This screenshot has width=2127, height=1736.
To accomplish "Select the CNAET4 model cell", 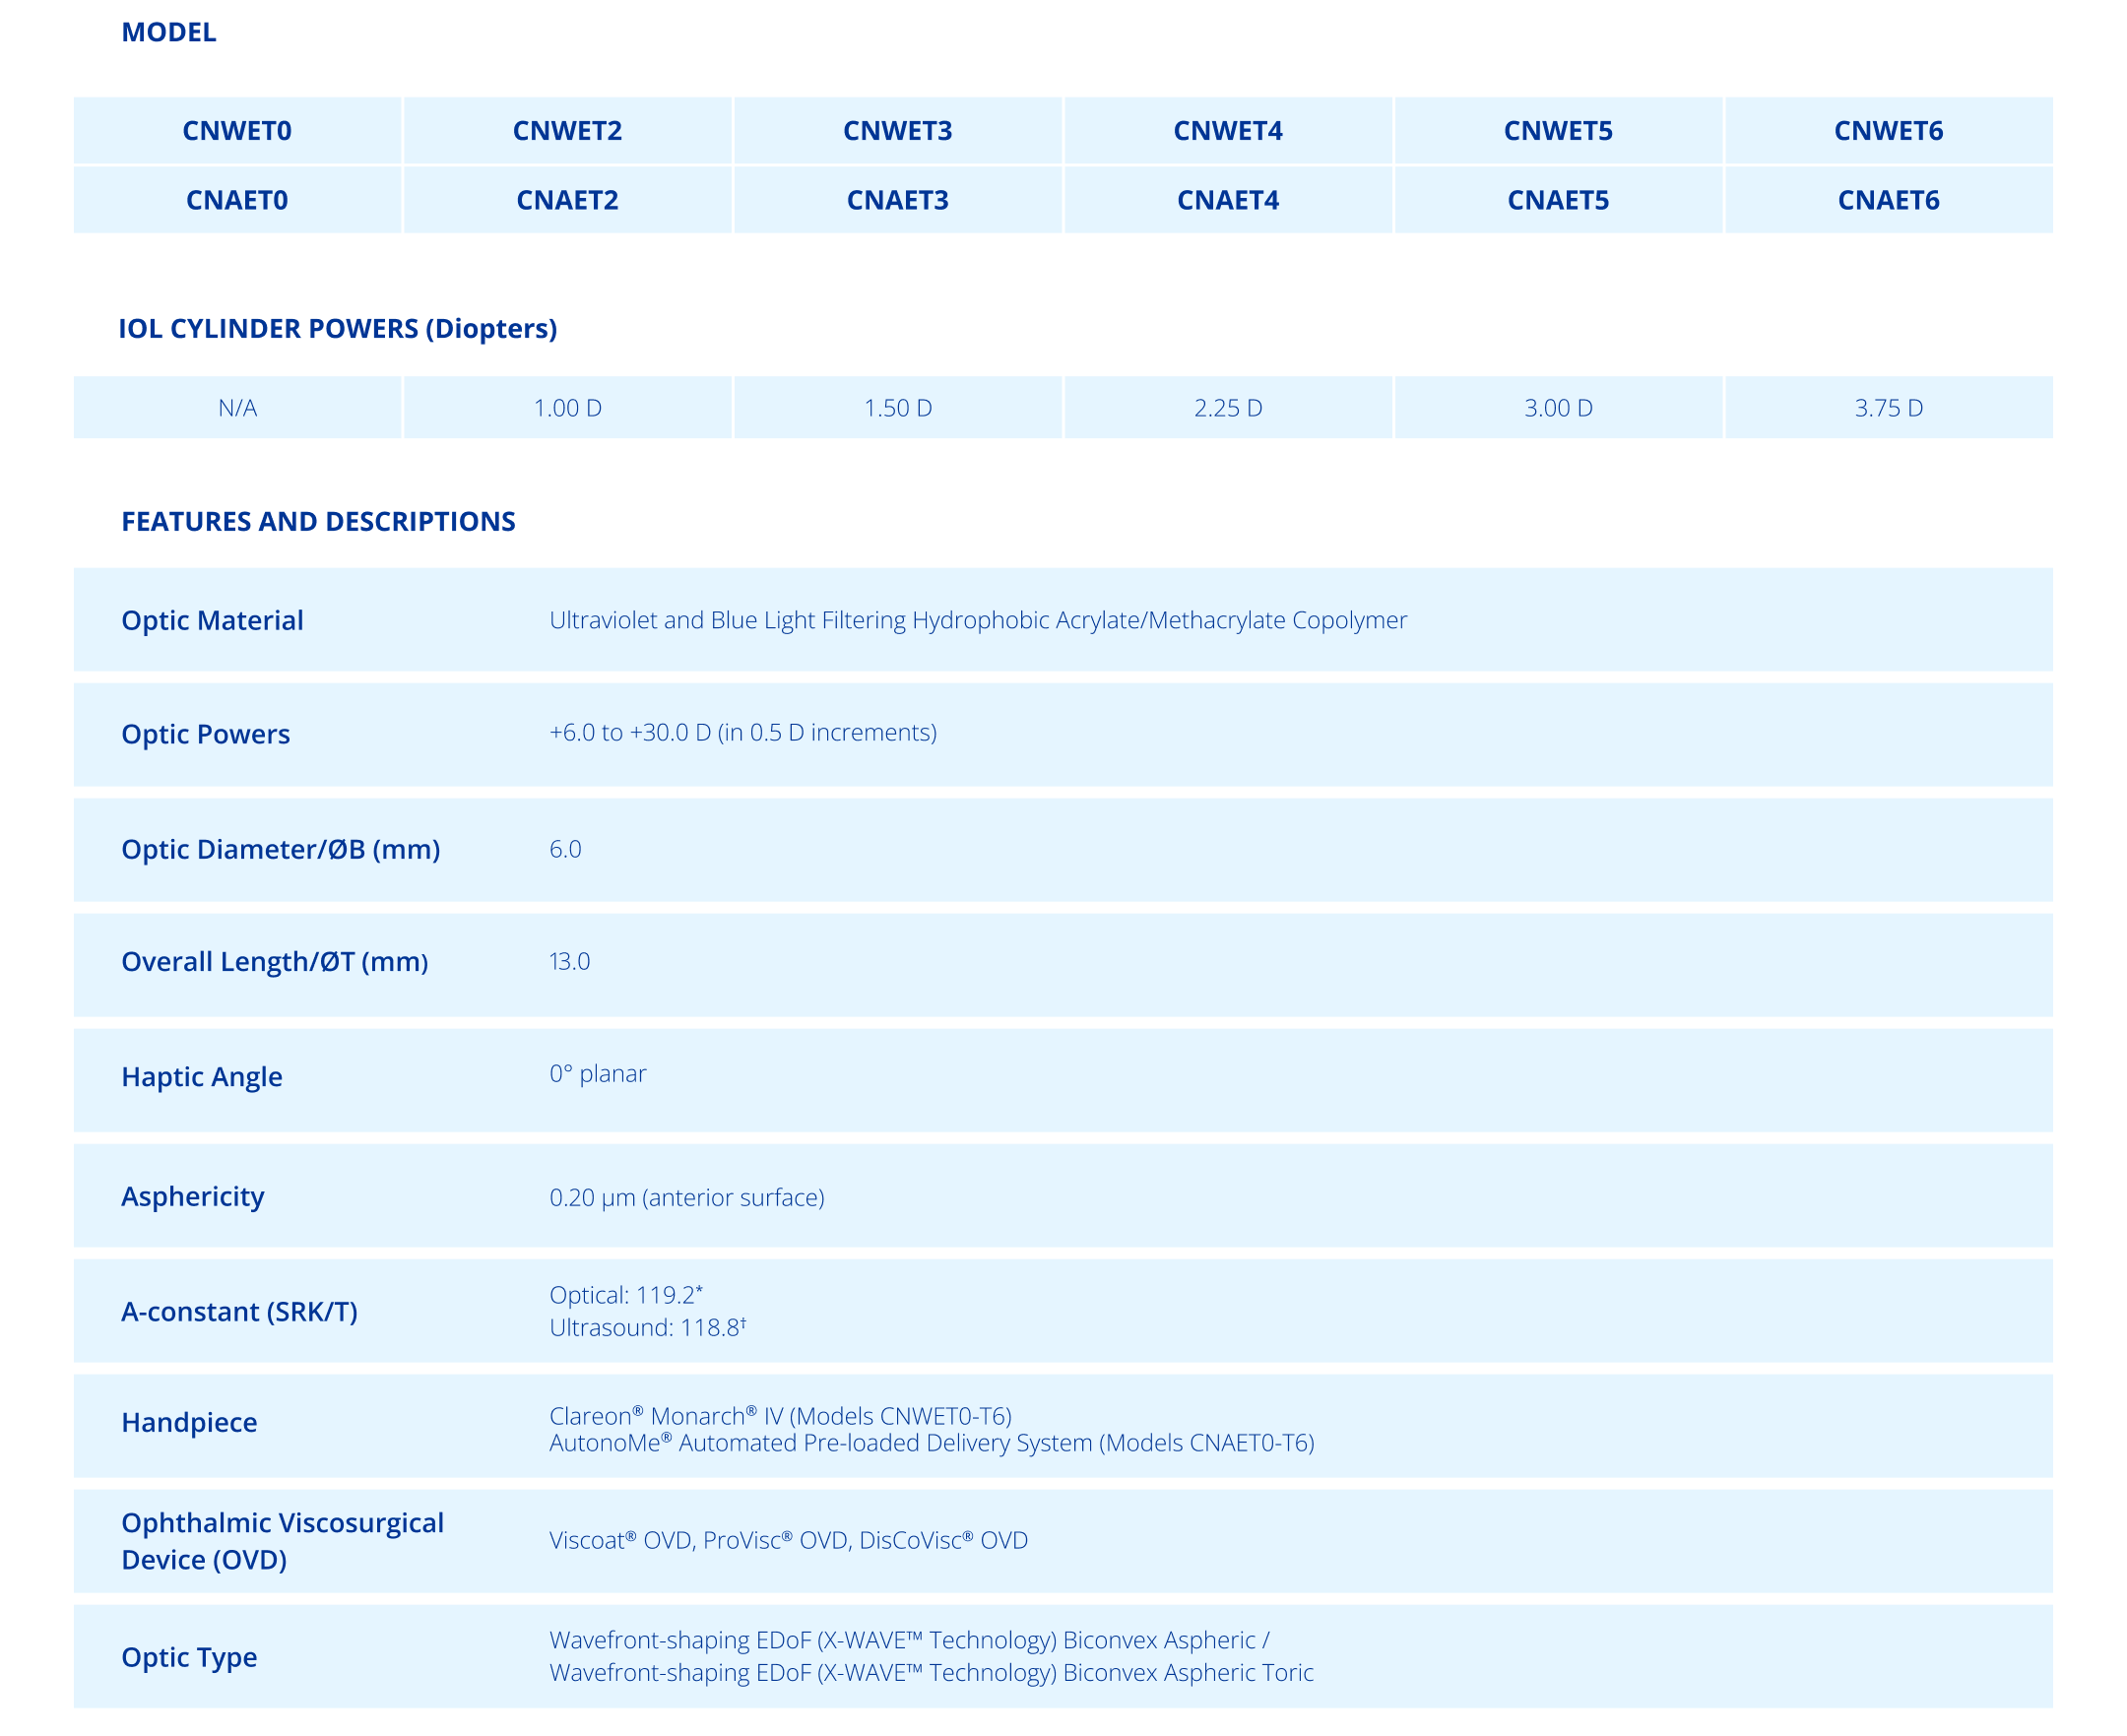I will [1228, 201].
